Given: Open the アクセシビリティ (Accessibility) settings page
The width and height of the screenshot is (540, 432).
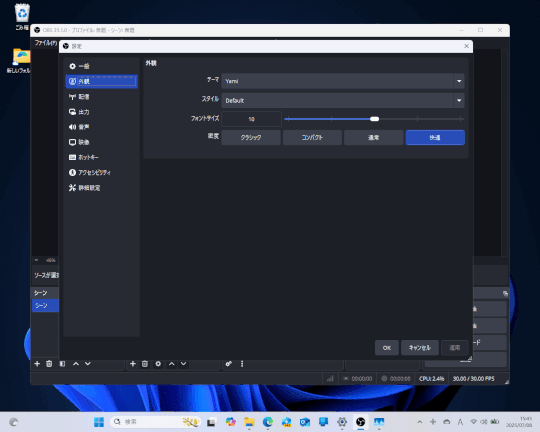Looking at the screenshot, I should [x=101, y=173].
